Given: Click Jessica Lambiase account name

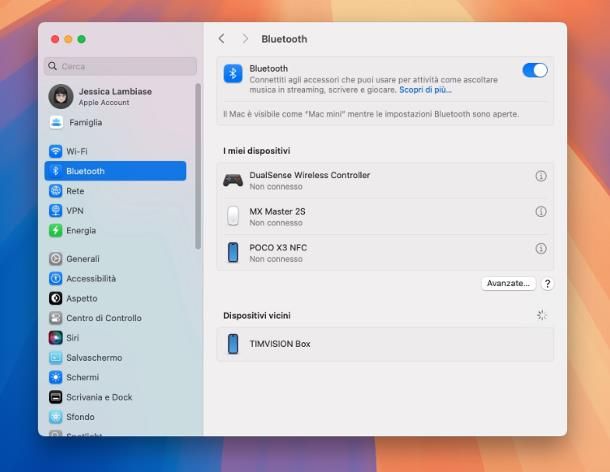Looking at the screenshot, I should tap(115, 91).
